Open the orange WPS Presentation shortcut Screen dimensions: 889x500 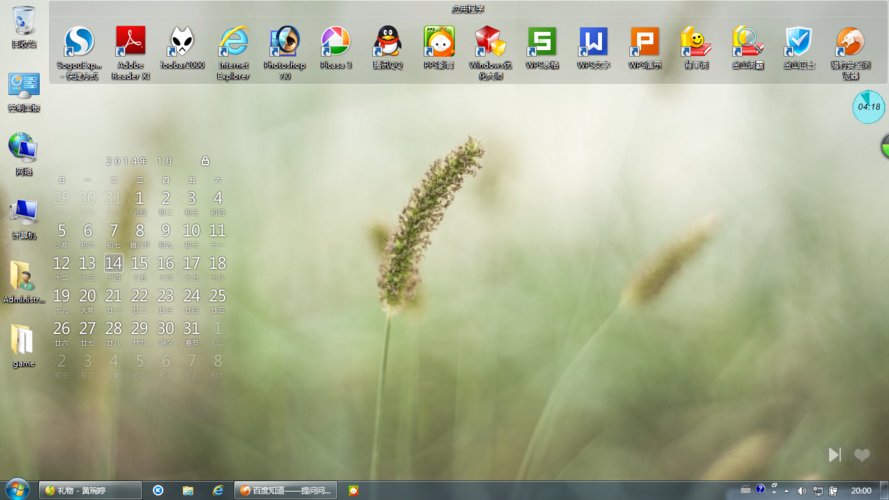pyautogui.click(x=645, y=42)
